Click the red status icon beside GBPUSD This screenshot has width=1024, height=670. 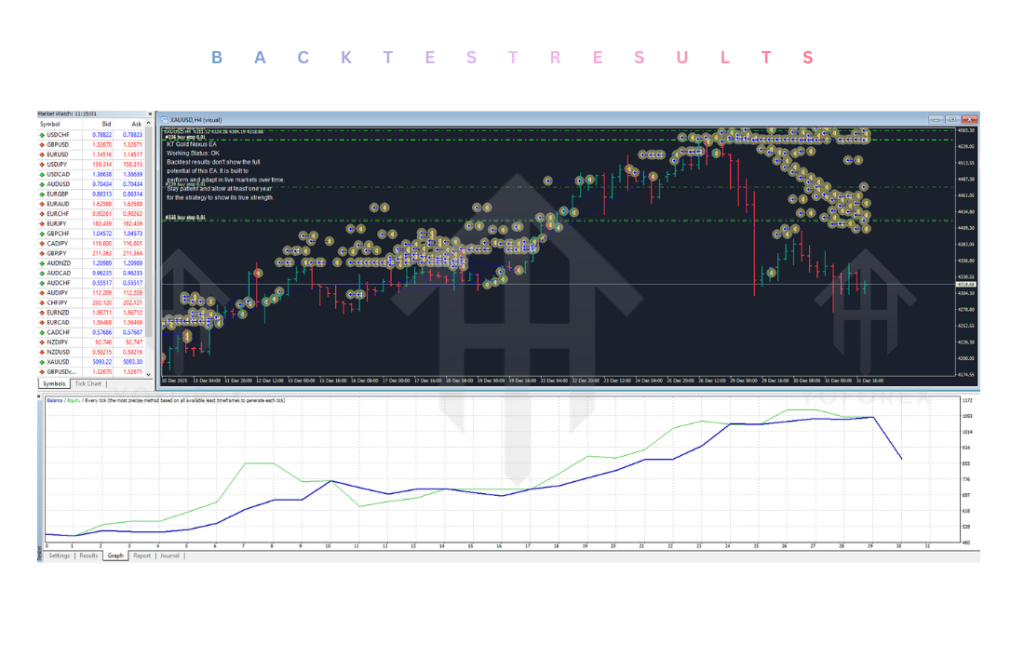44,146
